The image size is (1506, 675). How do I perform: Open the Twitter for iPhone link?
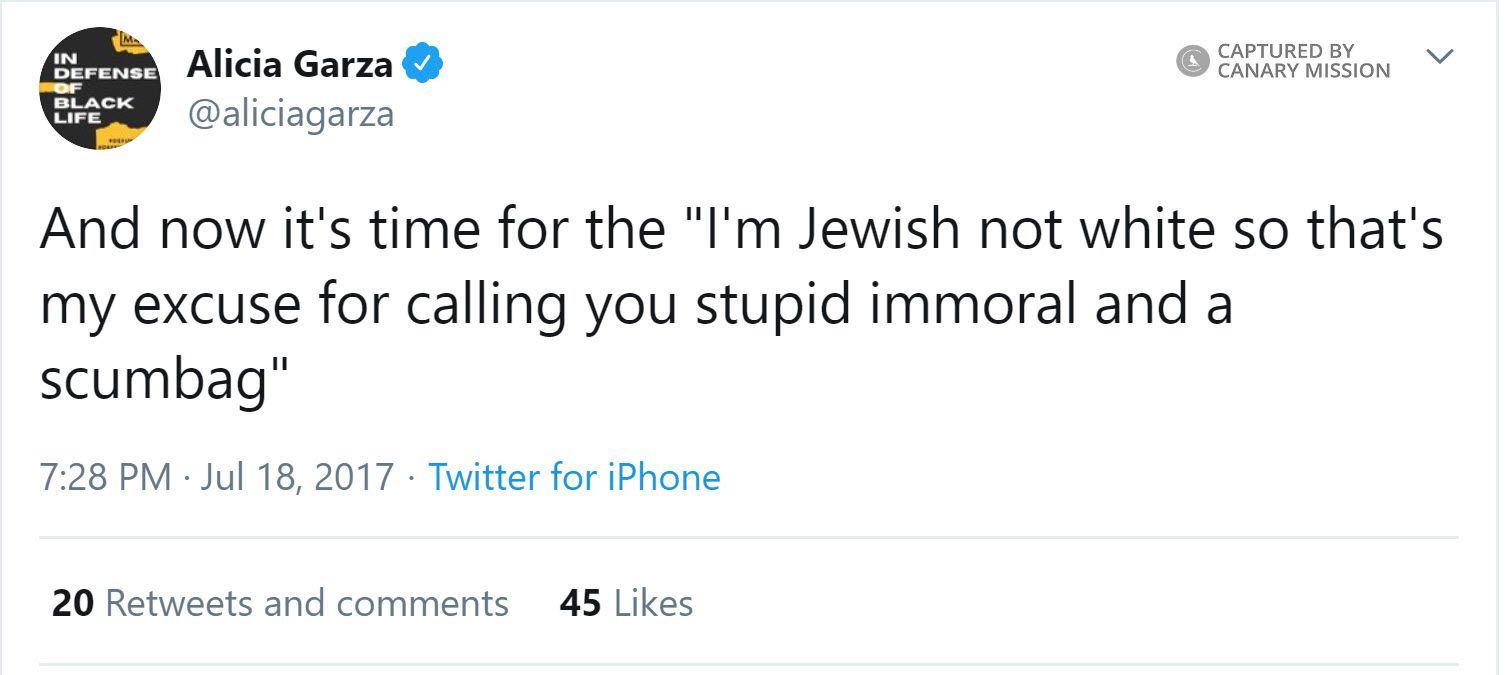click(575, 477)
